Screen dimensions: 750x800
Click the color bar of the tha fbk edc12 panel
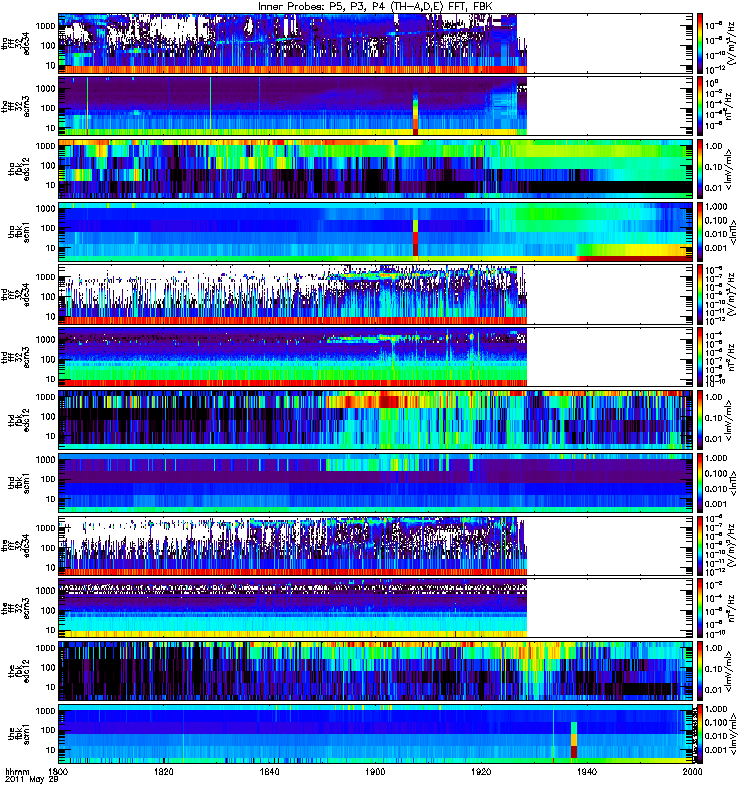tap(701, 169)
